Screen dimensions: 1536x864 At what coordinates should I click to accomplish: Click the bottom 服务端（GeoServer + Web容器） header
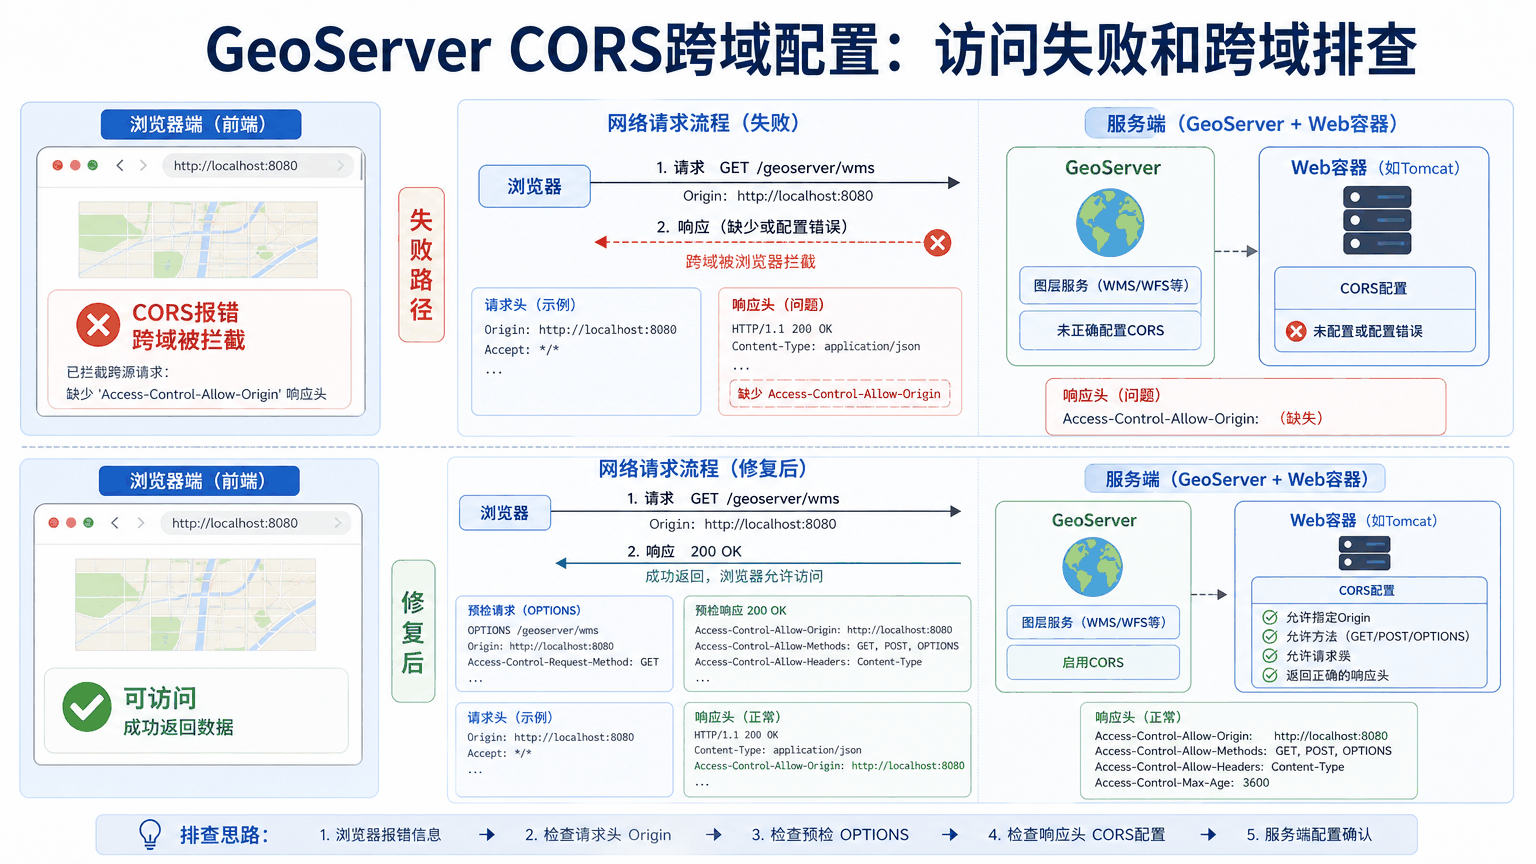click(1235, 479)
